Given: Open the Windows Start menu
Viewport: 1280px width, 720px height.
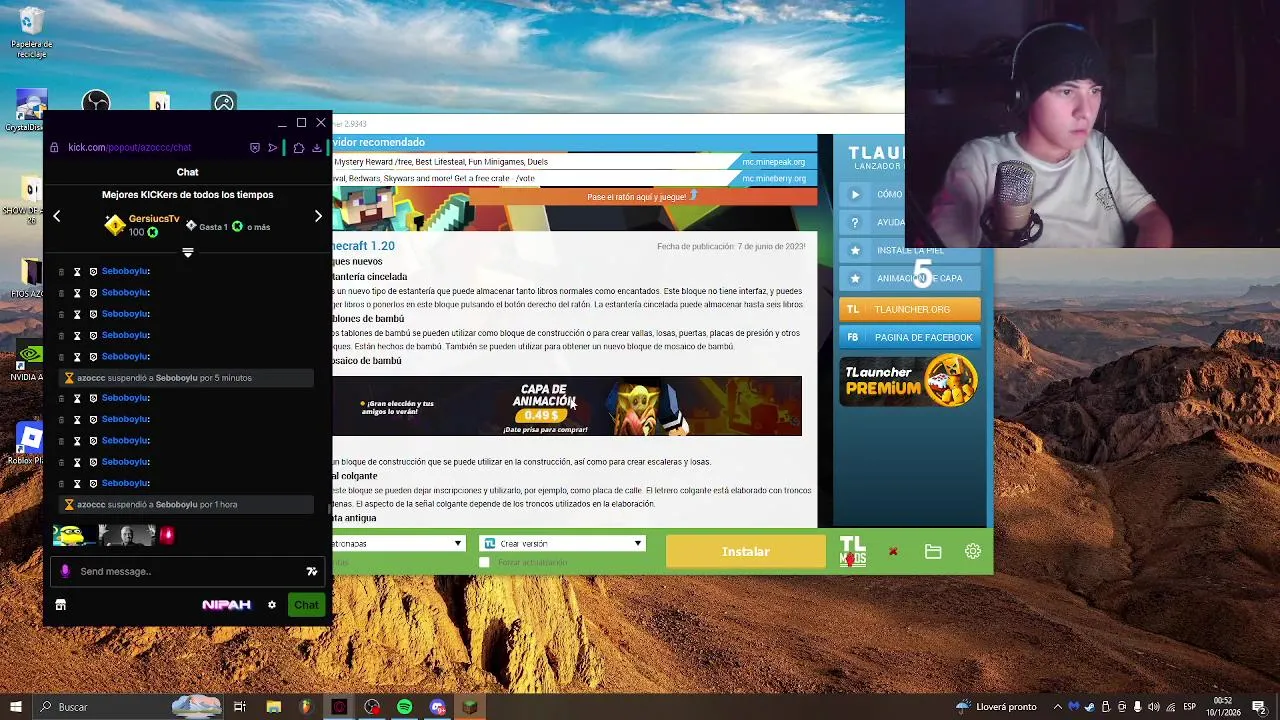Looking at the screenshot, I should point(15,707).
